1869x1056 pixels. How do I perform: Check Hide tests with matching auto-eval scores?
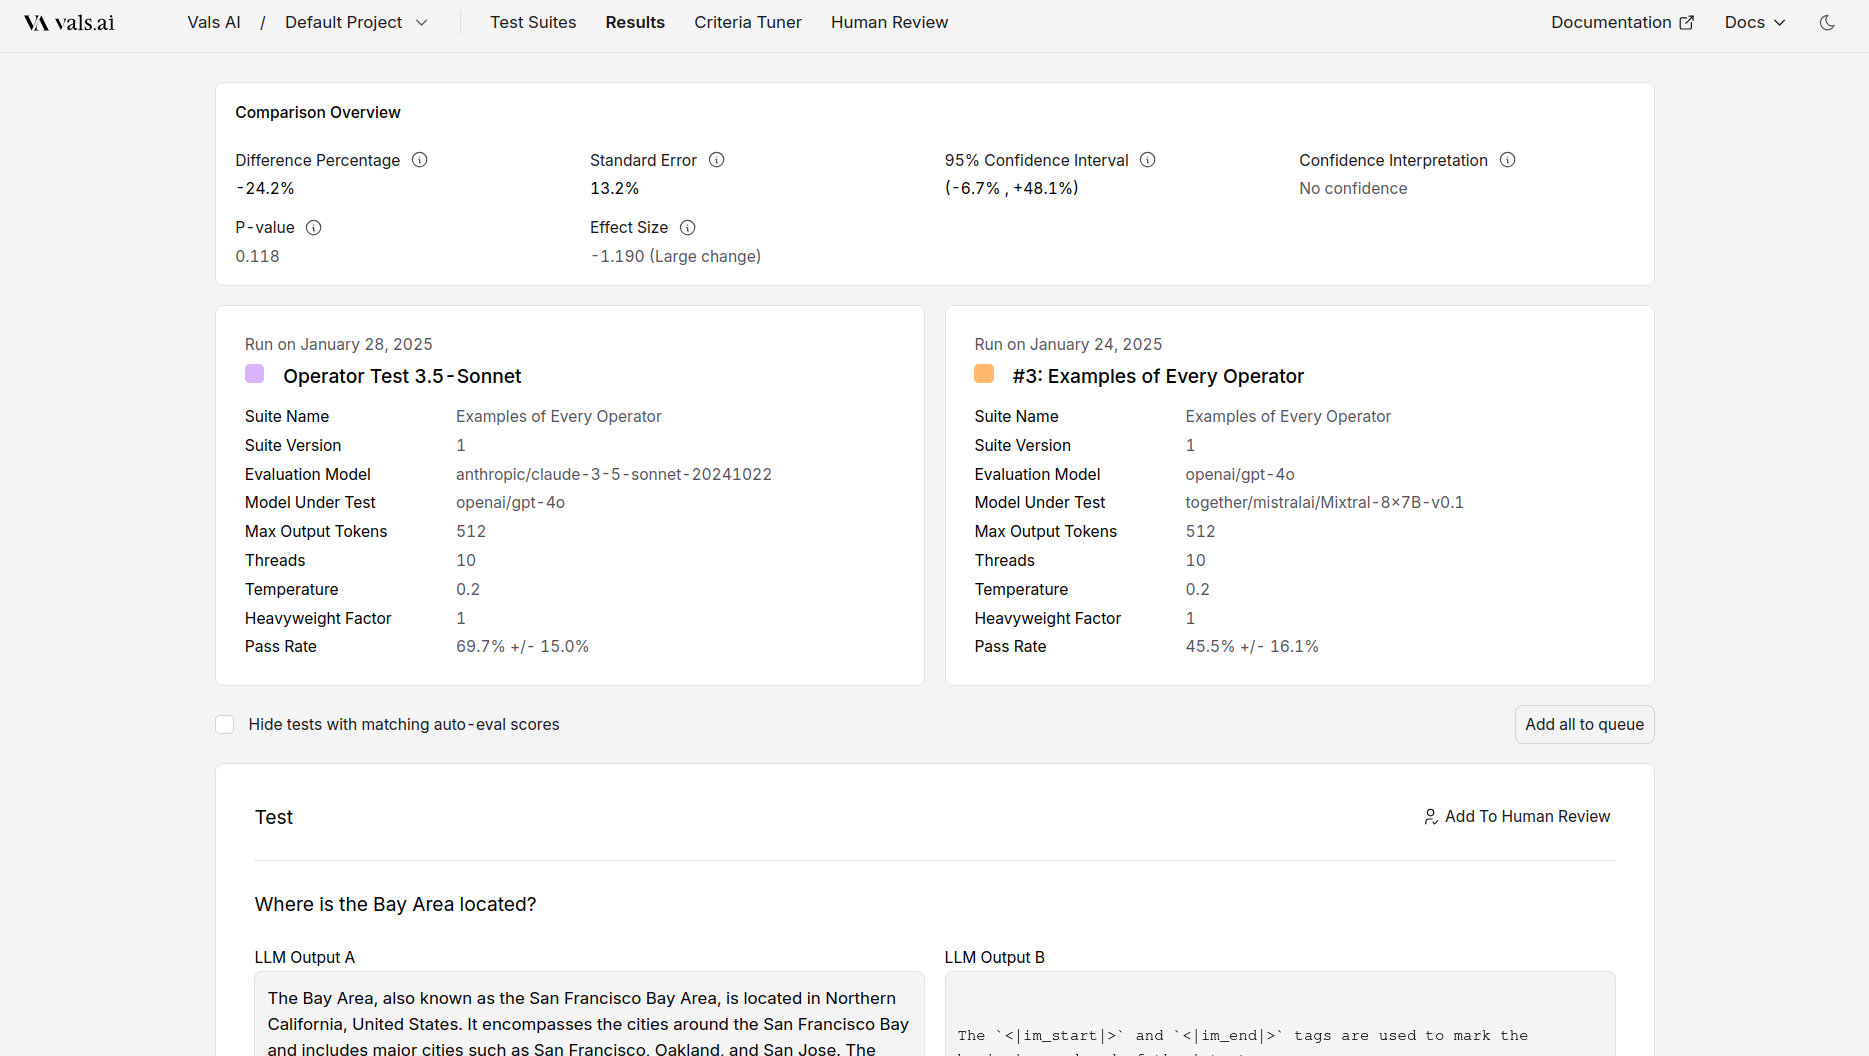coord(225,725)
